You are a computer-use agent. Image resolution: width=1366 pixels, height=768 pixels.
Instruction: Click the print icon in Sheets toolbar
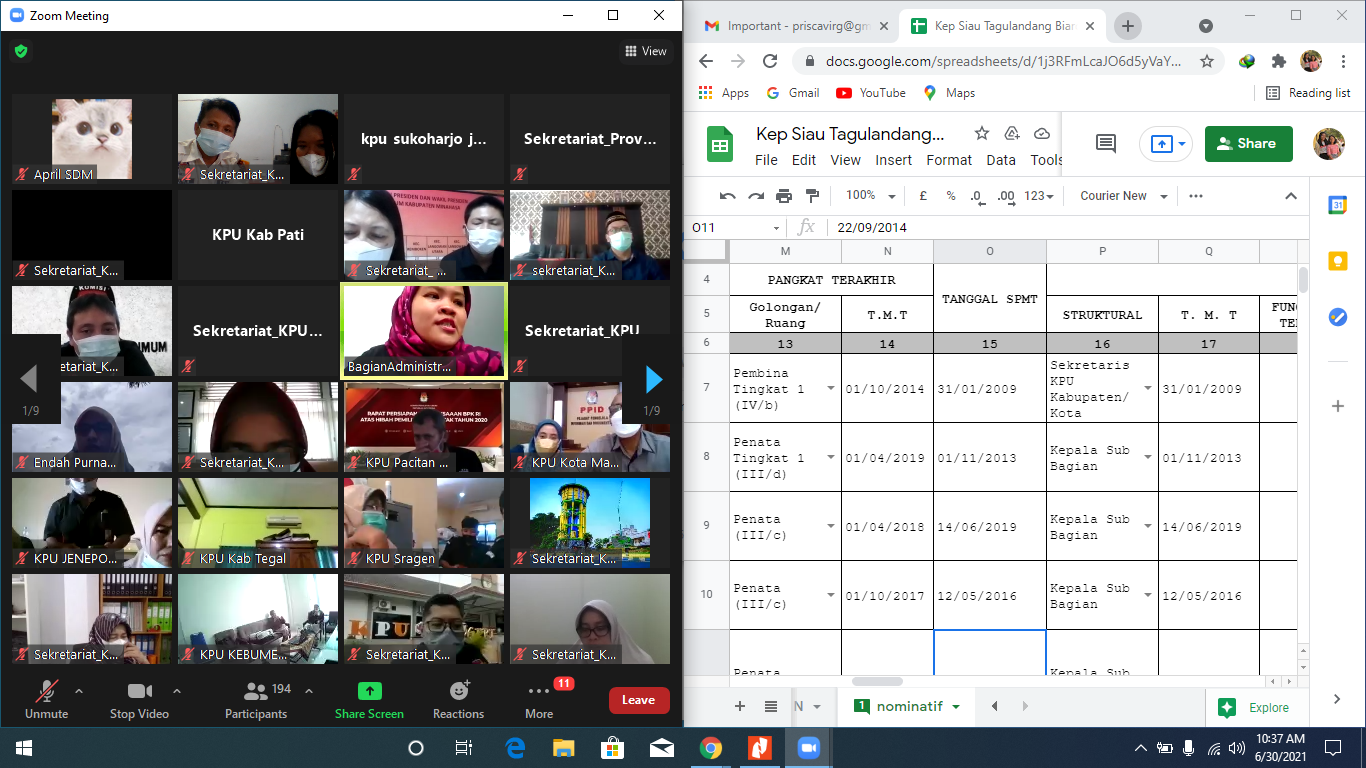(784, 196)
